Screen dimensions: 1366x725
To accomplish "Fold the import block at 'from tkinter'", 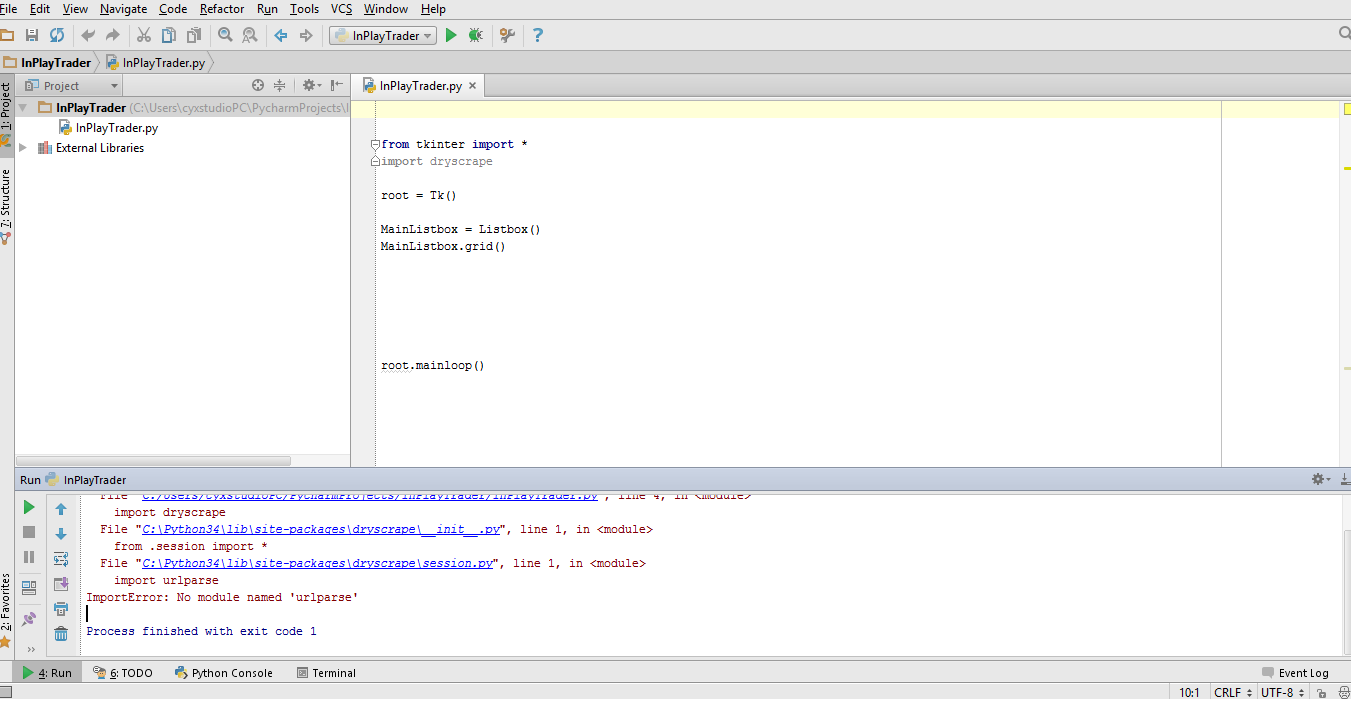I will coord(375,144).
